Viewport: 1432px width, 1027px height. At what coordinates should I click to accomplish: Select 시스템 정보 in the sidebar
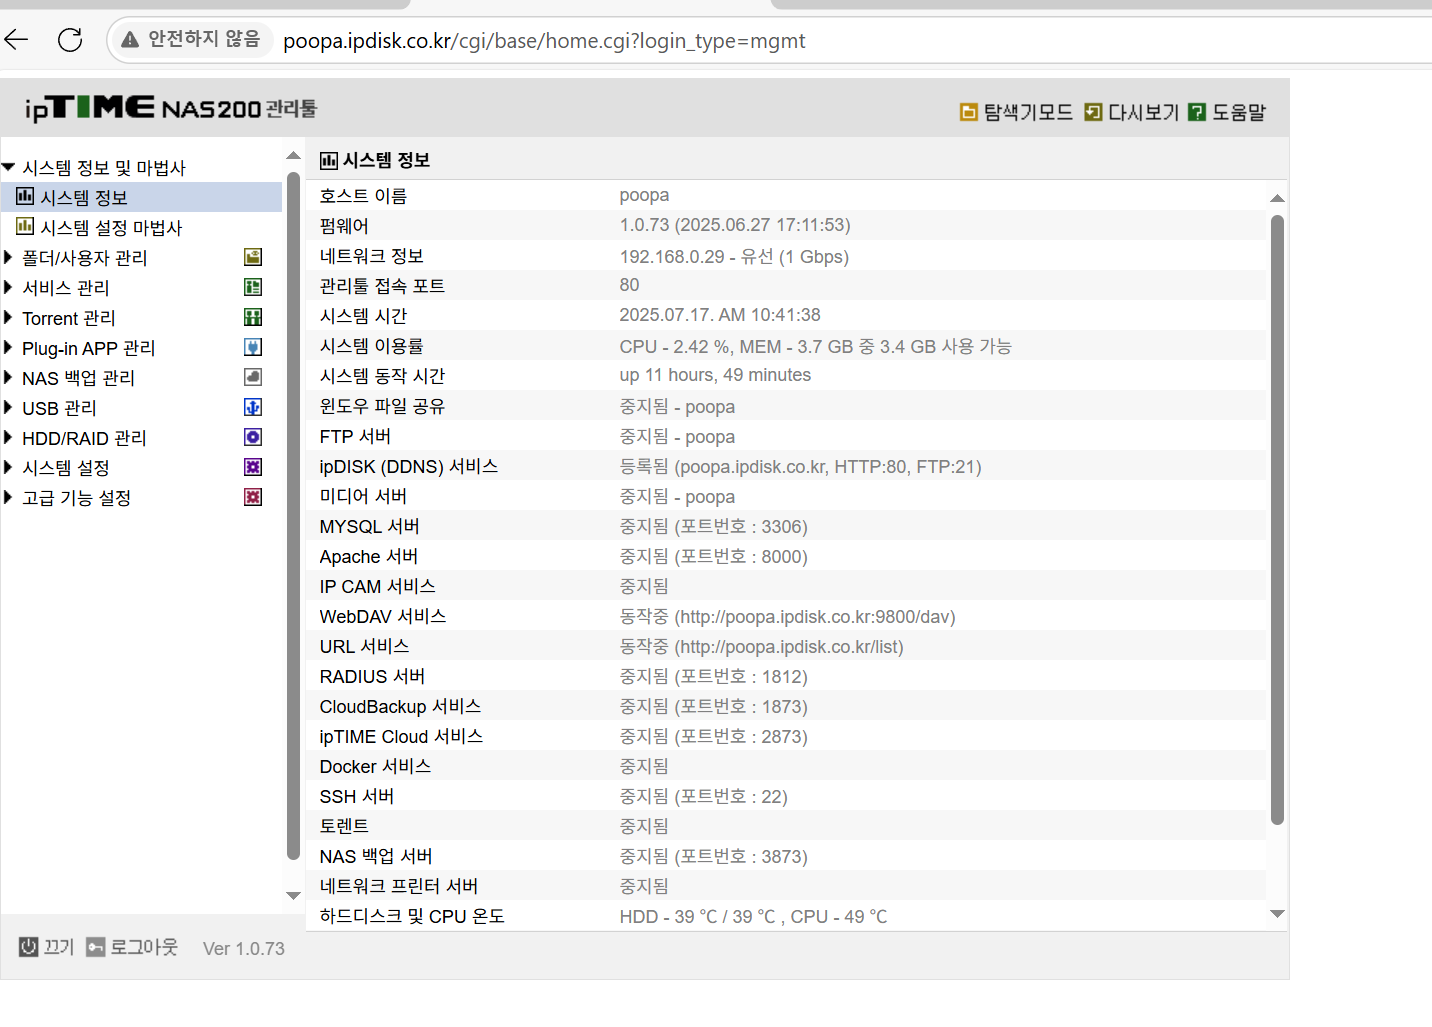[142, 197]
